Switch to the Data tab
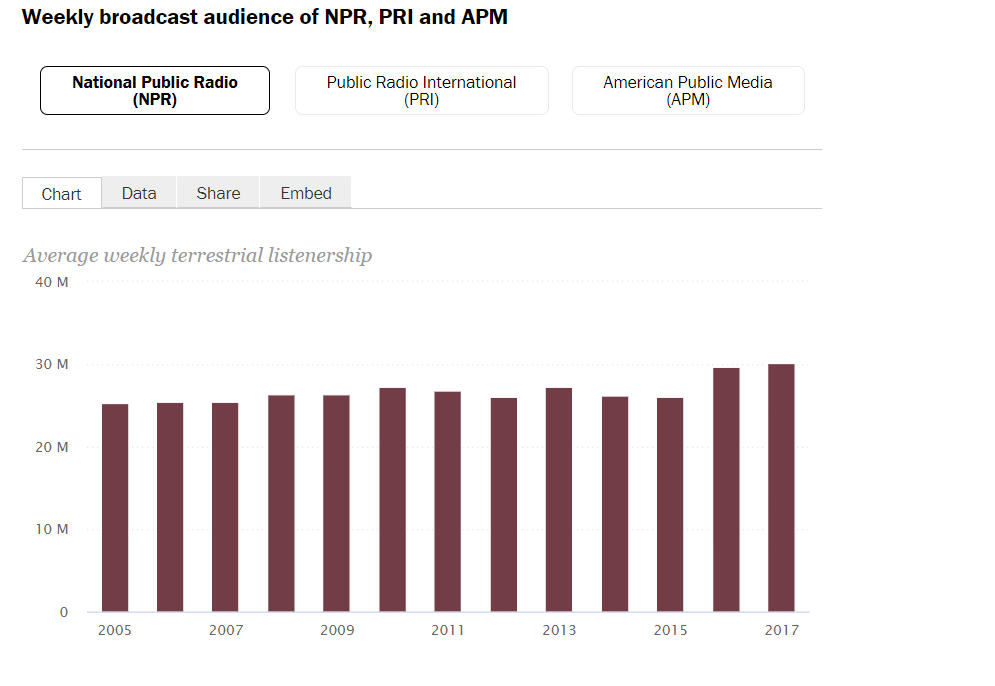 (x=139, y=193)
